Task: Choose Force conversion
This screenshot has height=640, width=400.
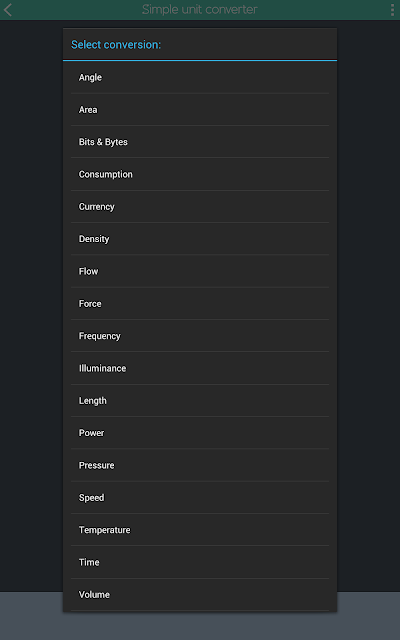Action: pos(200,304)
